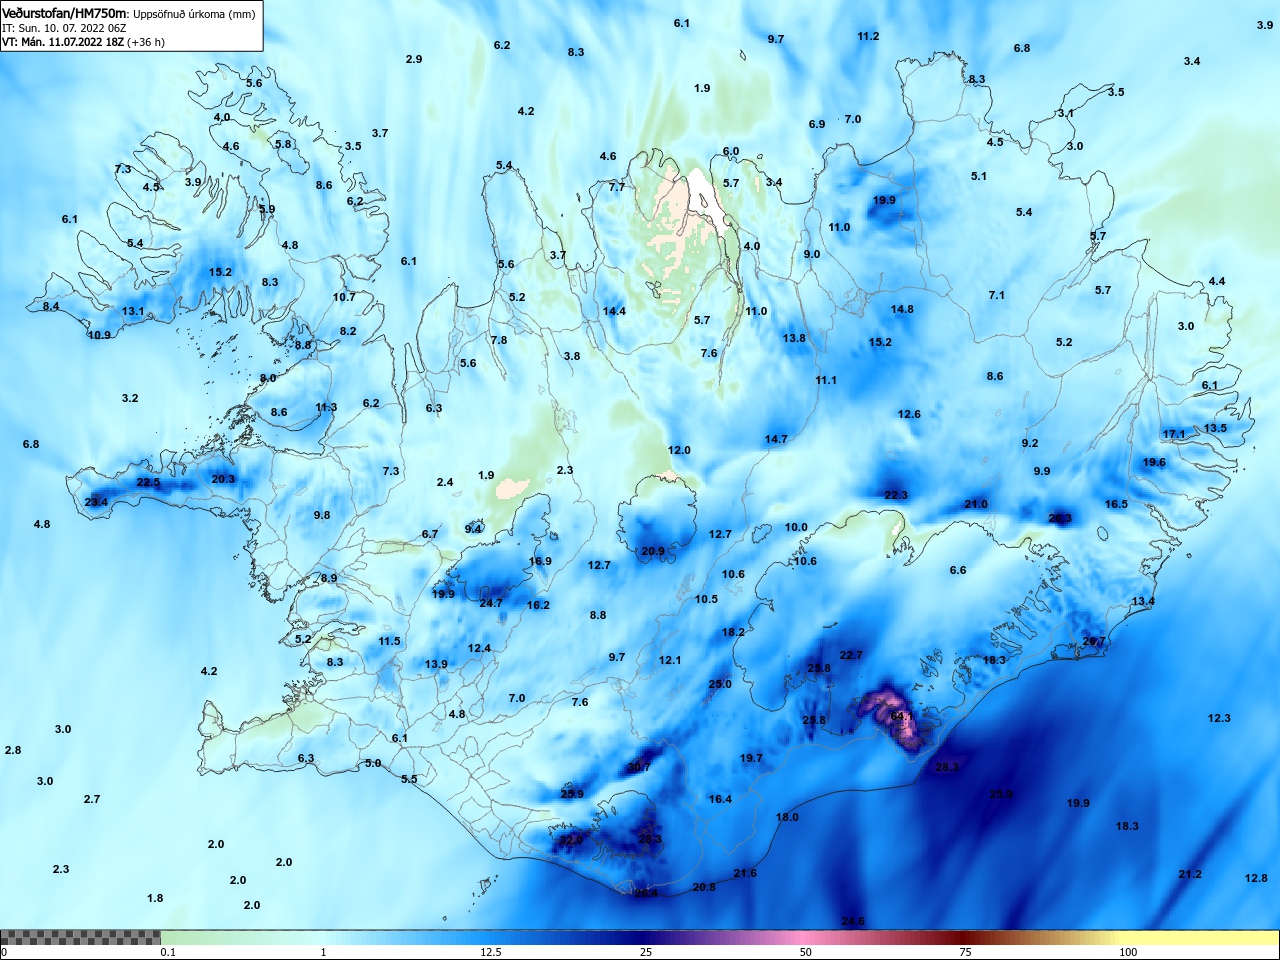Screen dimensions: 1280x960
Task: Pick the 12.3 offshore value
Action: 1219,718
